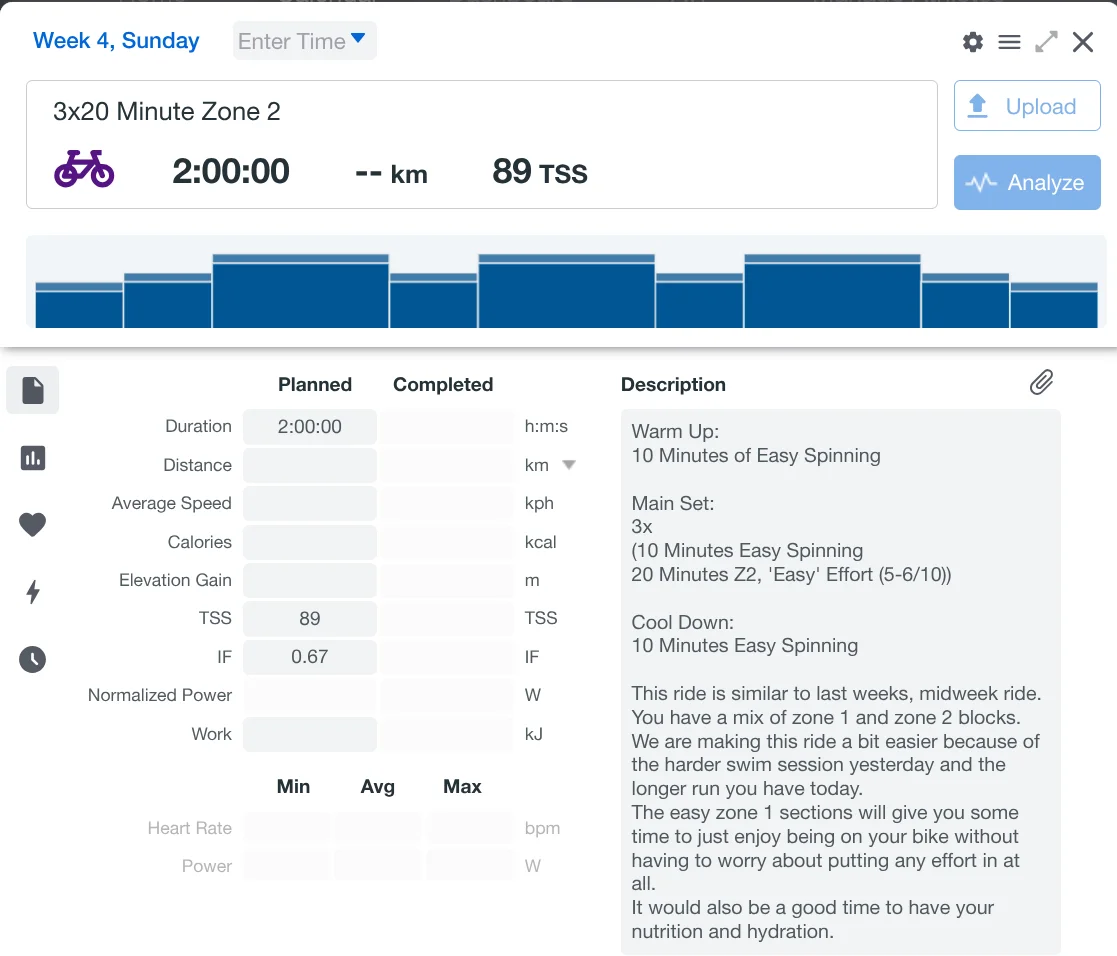Click the Week 4, Sunday link

click(x=116, y=41)
